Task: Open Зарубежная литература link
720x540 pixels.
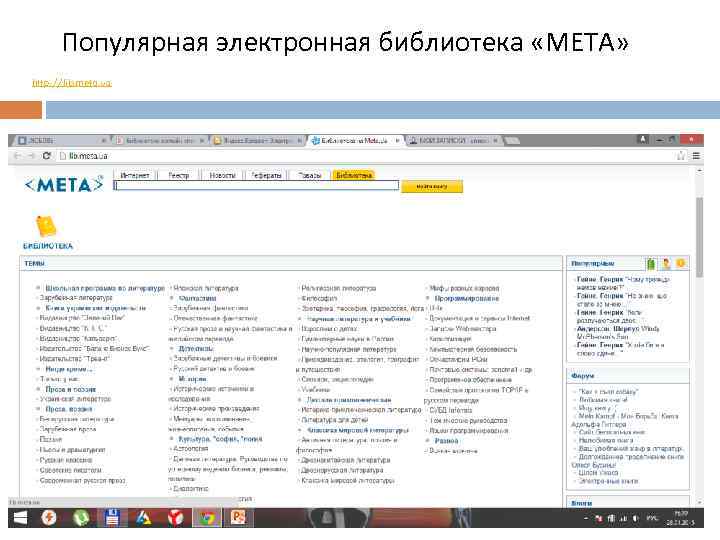Action: point(76,298)
